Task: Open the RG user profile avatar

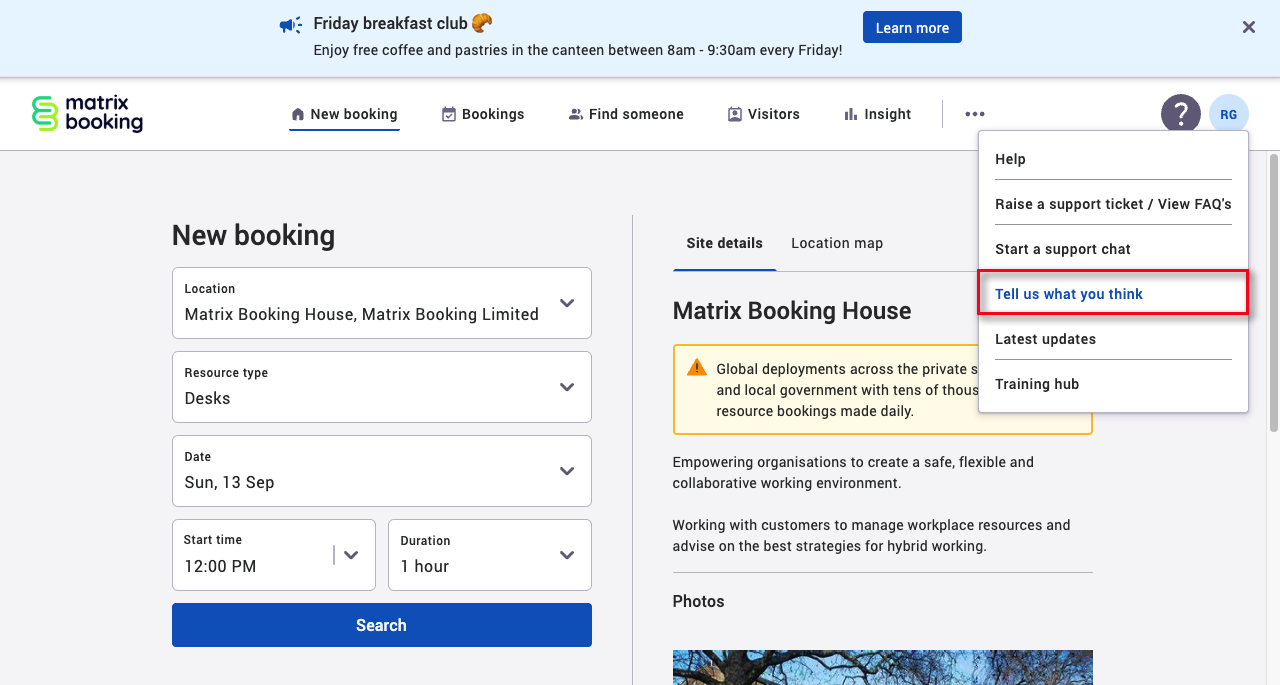Action: click(x=1229, y=114)
